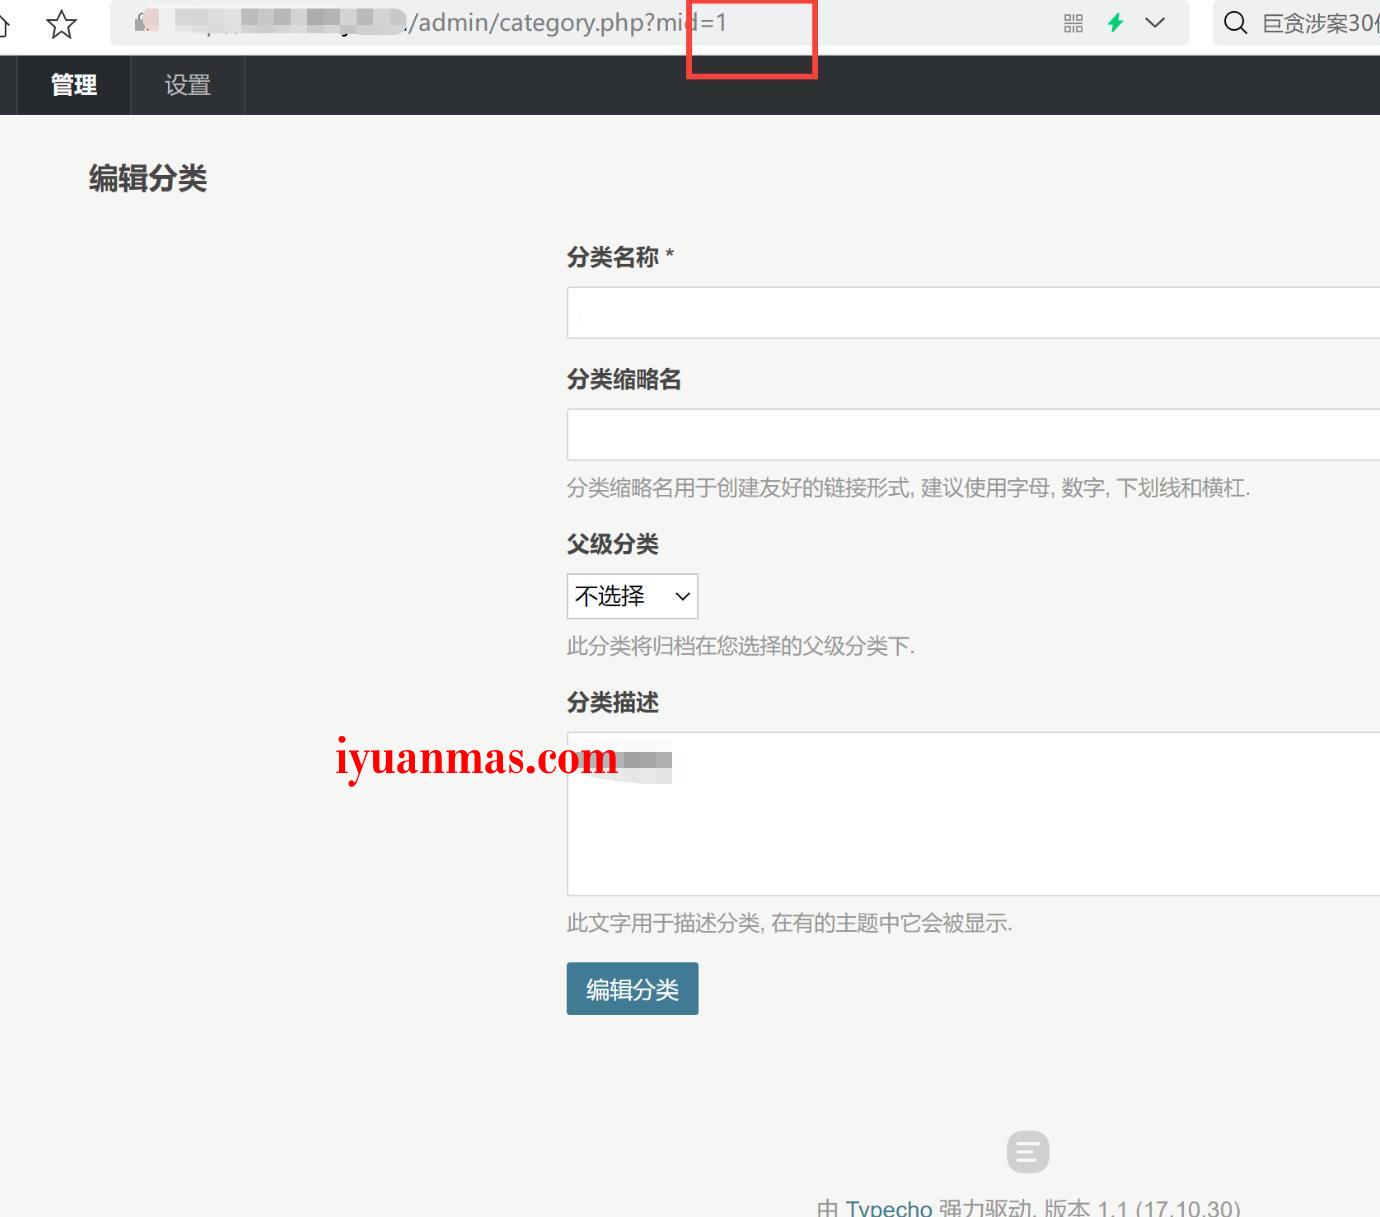Click the 分类名称 * label
The width and height of the screenshot is (1380, 1217).
click(x=620, y=258)
